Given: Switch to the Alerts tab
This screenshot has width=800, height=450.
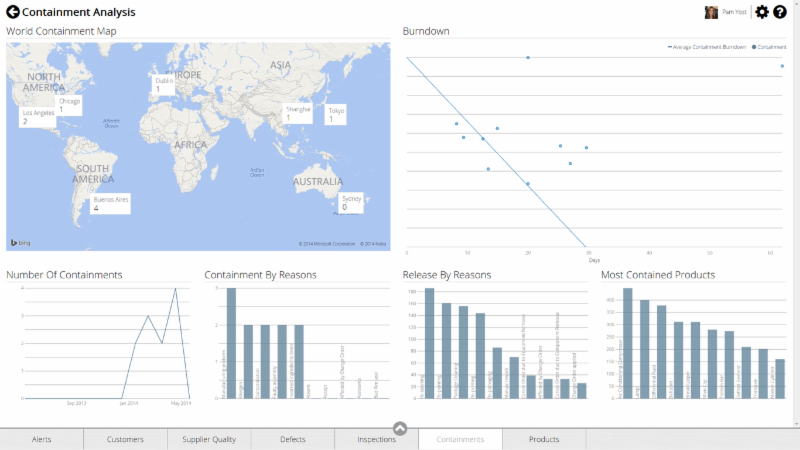Looking at the screenshot, I should (42, 439).
